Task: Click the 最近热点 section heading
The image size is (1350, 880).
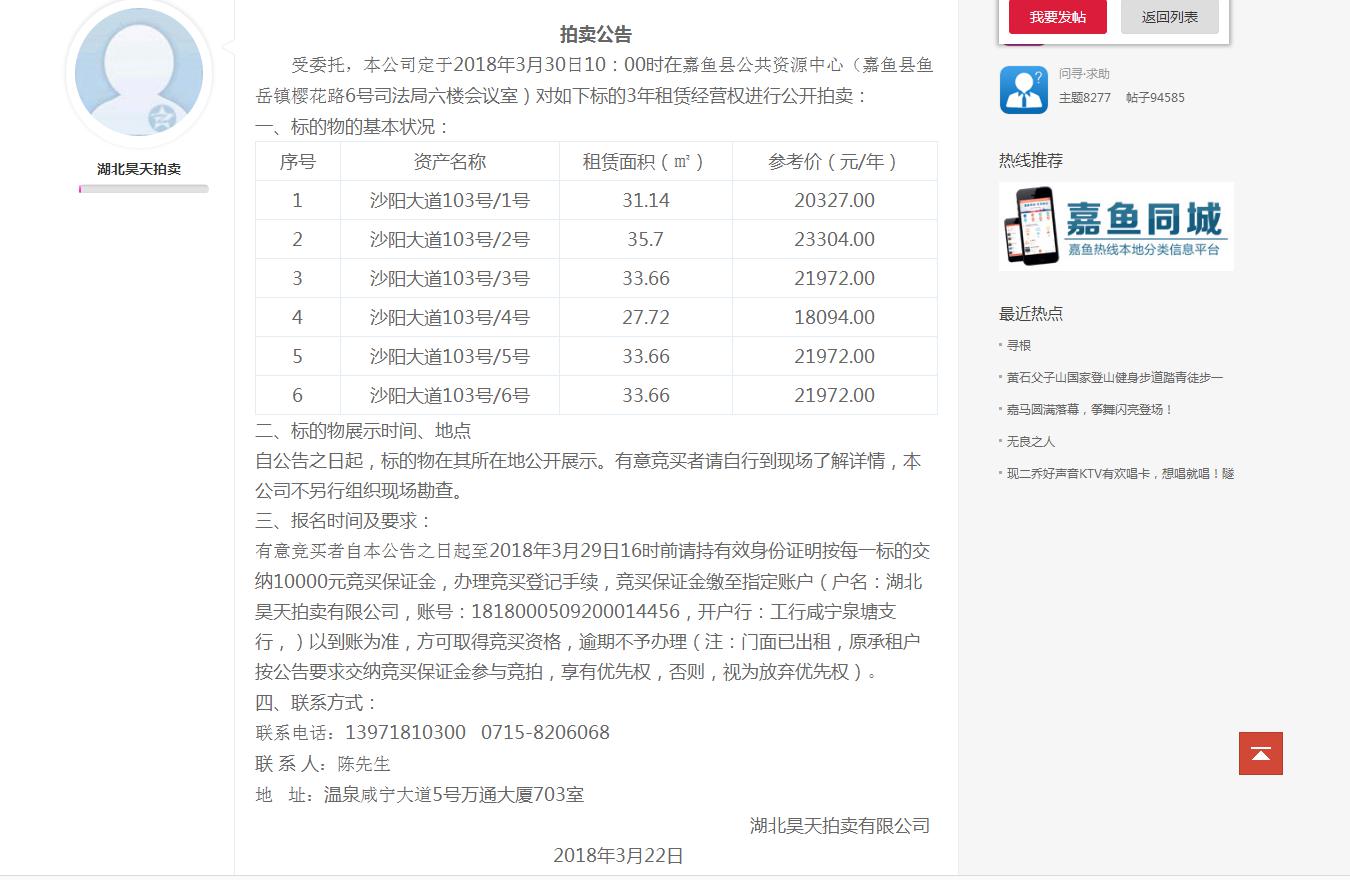Action: 1029,313
